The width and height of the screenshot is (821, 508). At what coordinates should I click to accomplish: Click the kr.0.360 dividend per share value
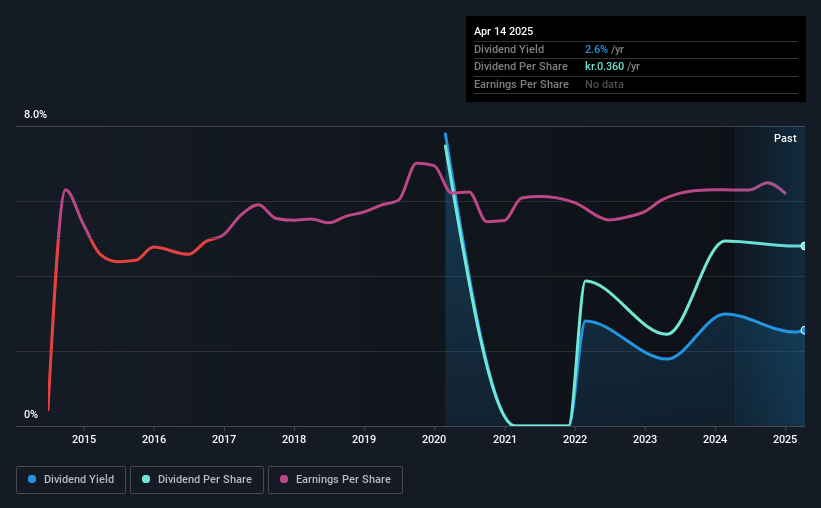604,67
